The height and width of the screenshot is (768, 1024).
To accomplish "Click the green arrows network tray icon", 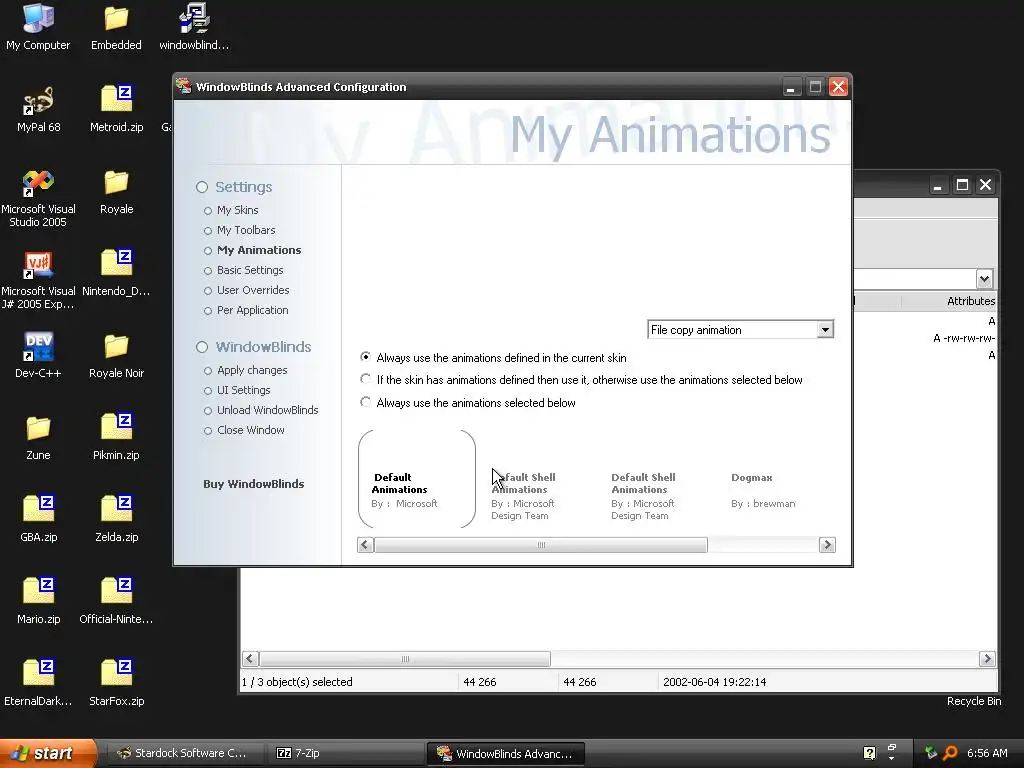I will pyautogui.click(x=931, y=753).
